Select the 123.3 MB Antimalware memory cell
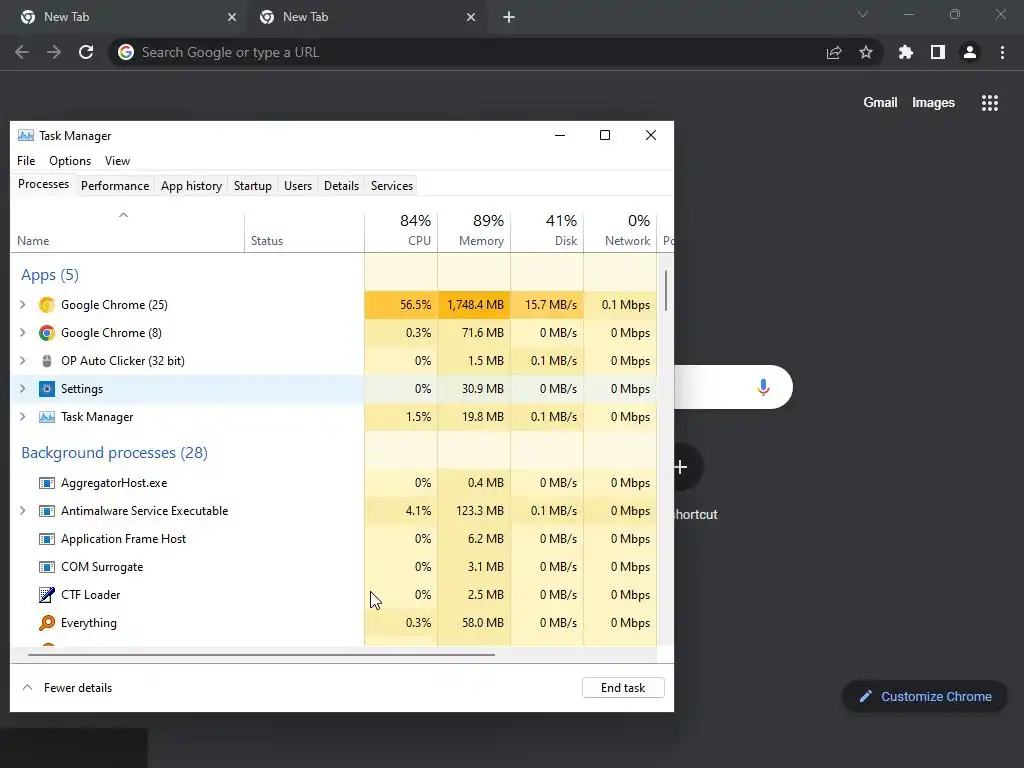 click(x=474, y=511)
